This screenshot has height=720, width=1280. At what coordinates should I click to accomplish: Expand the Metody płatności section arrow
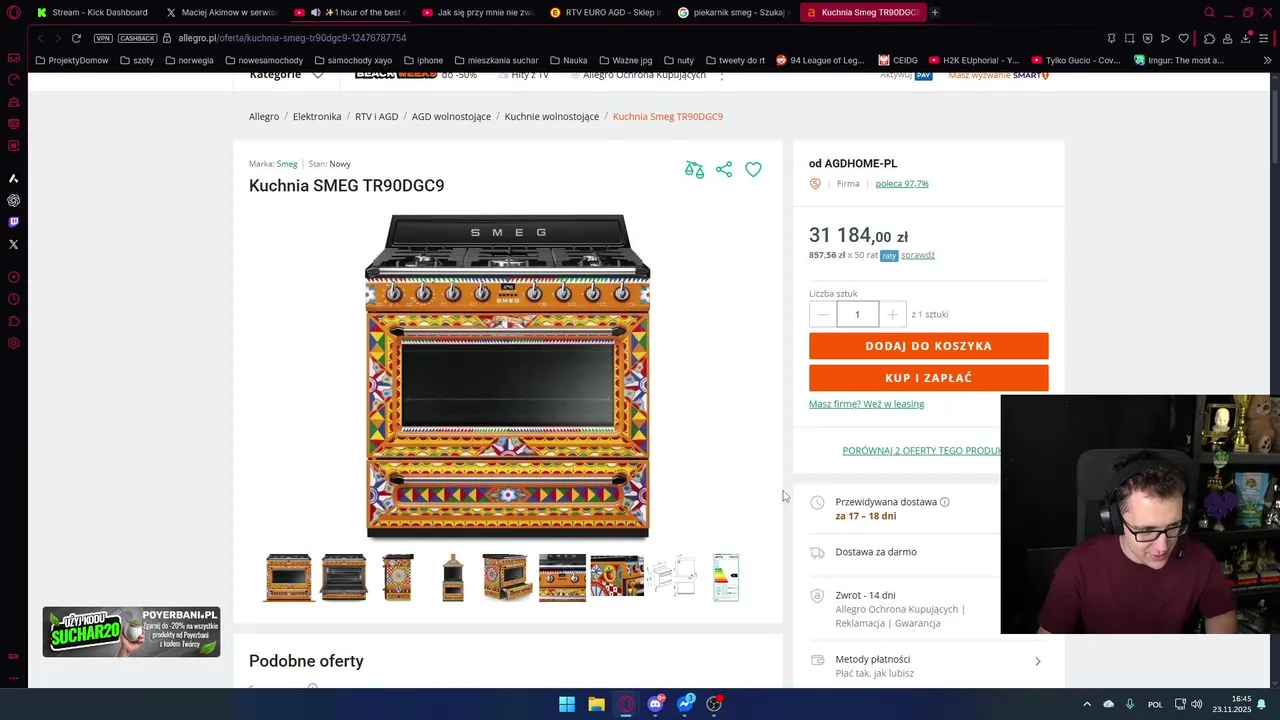click(x=1037, y=661)
